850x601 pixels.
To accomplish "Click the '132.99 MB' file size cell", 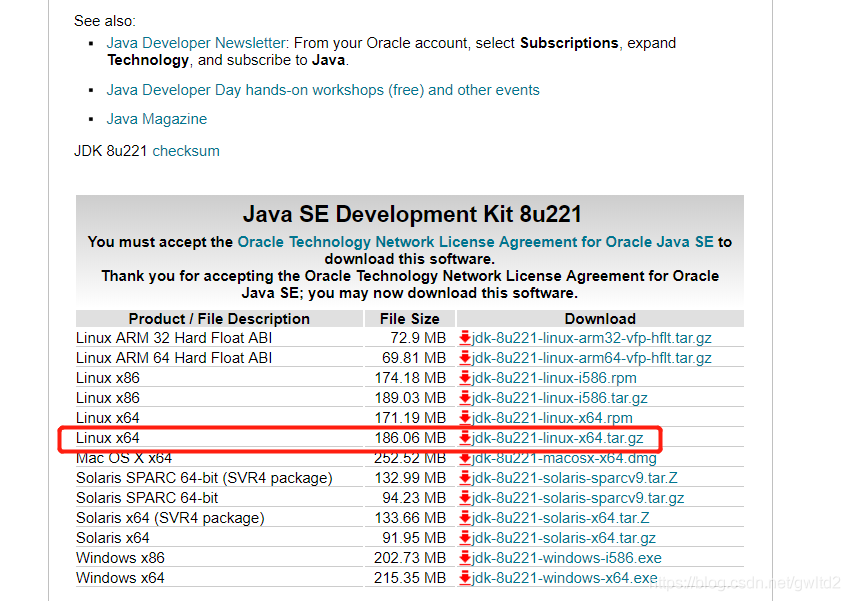I will tap(410, 478).
